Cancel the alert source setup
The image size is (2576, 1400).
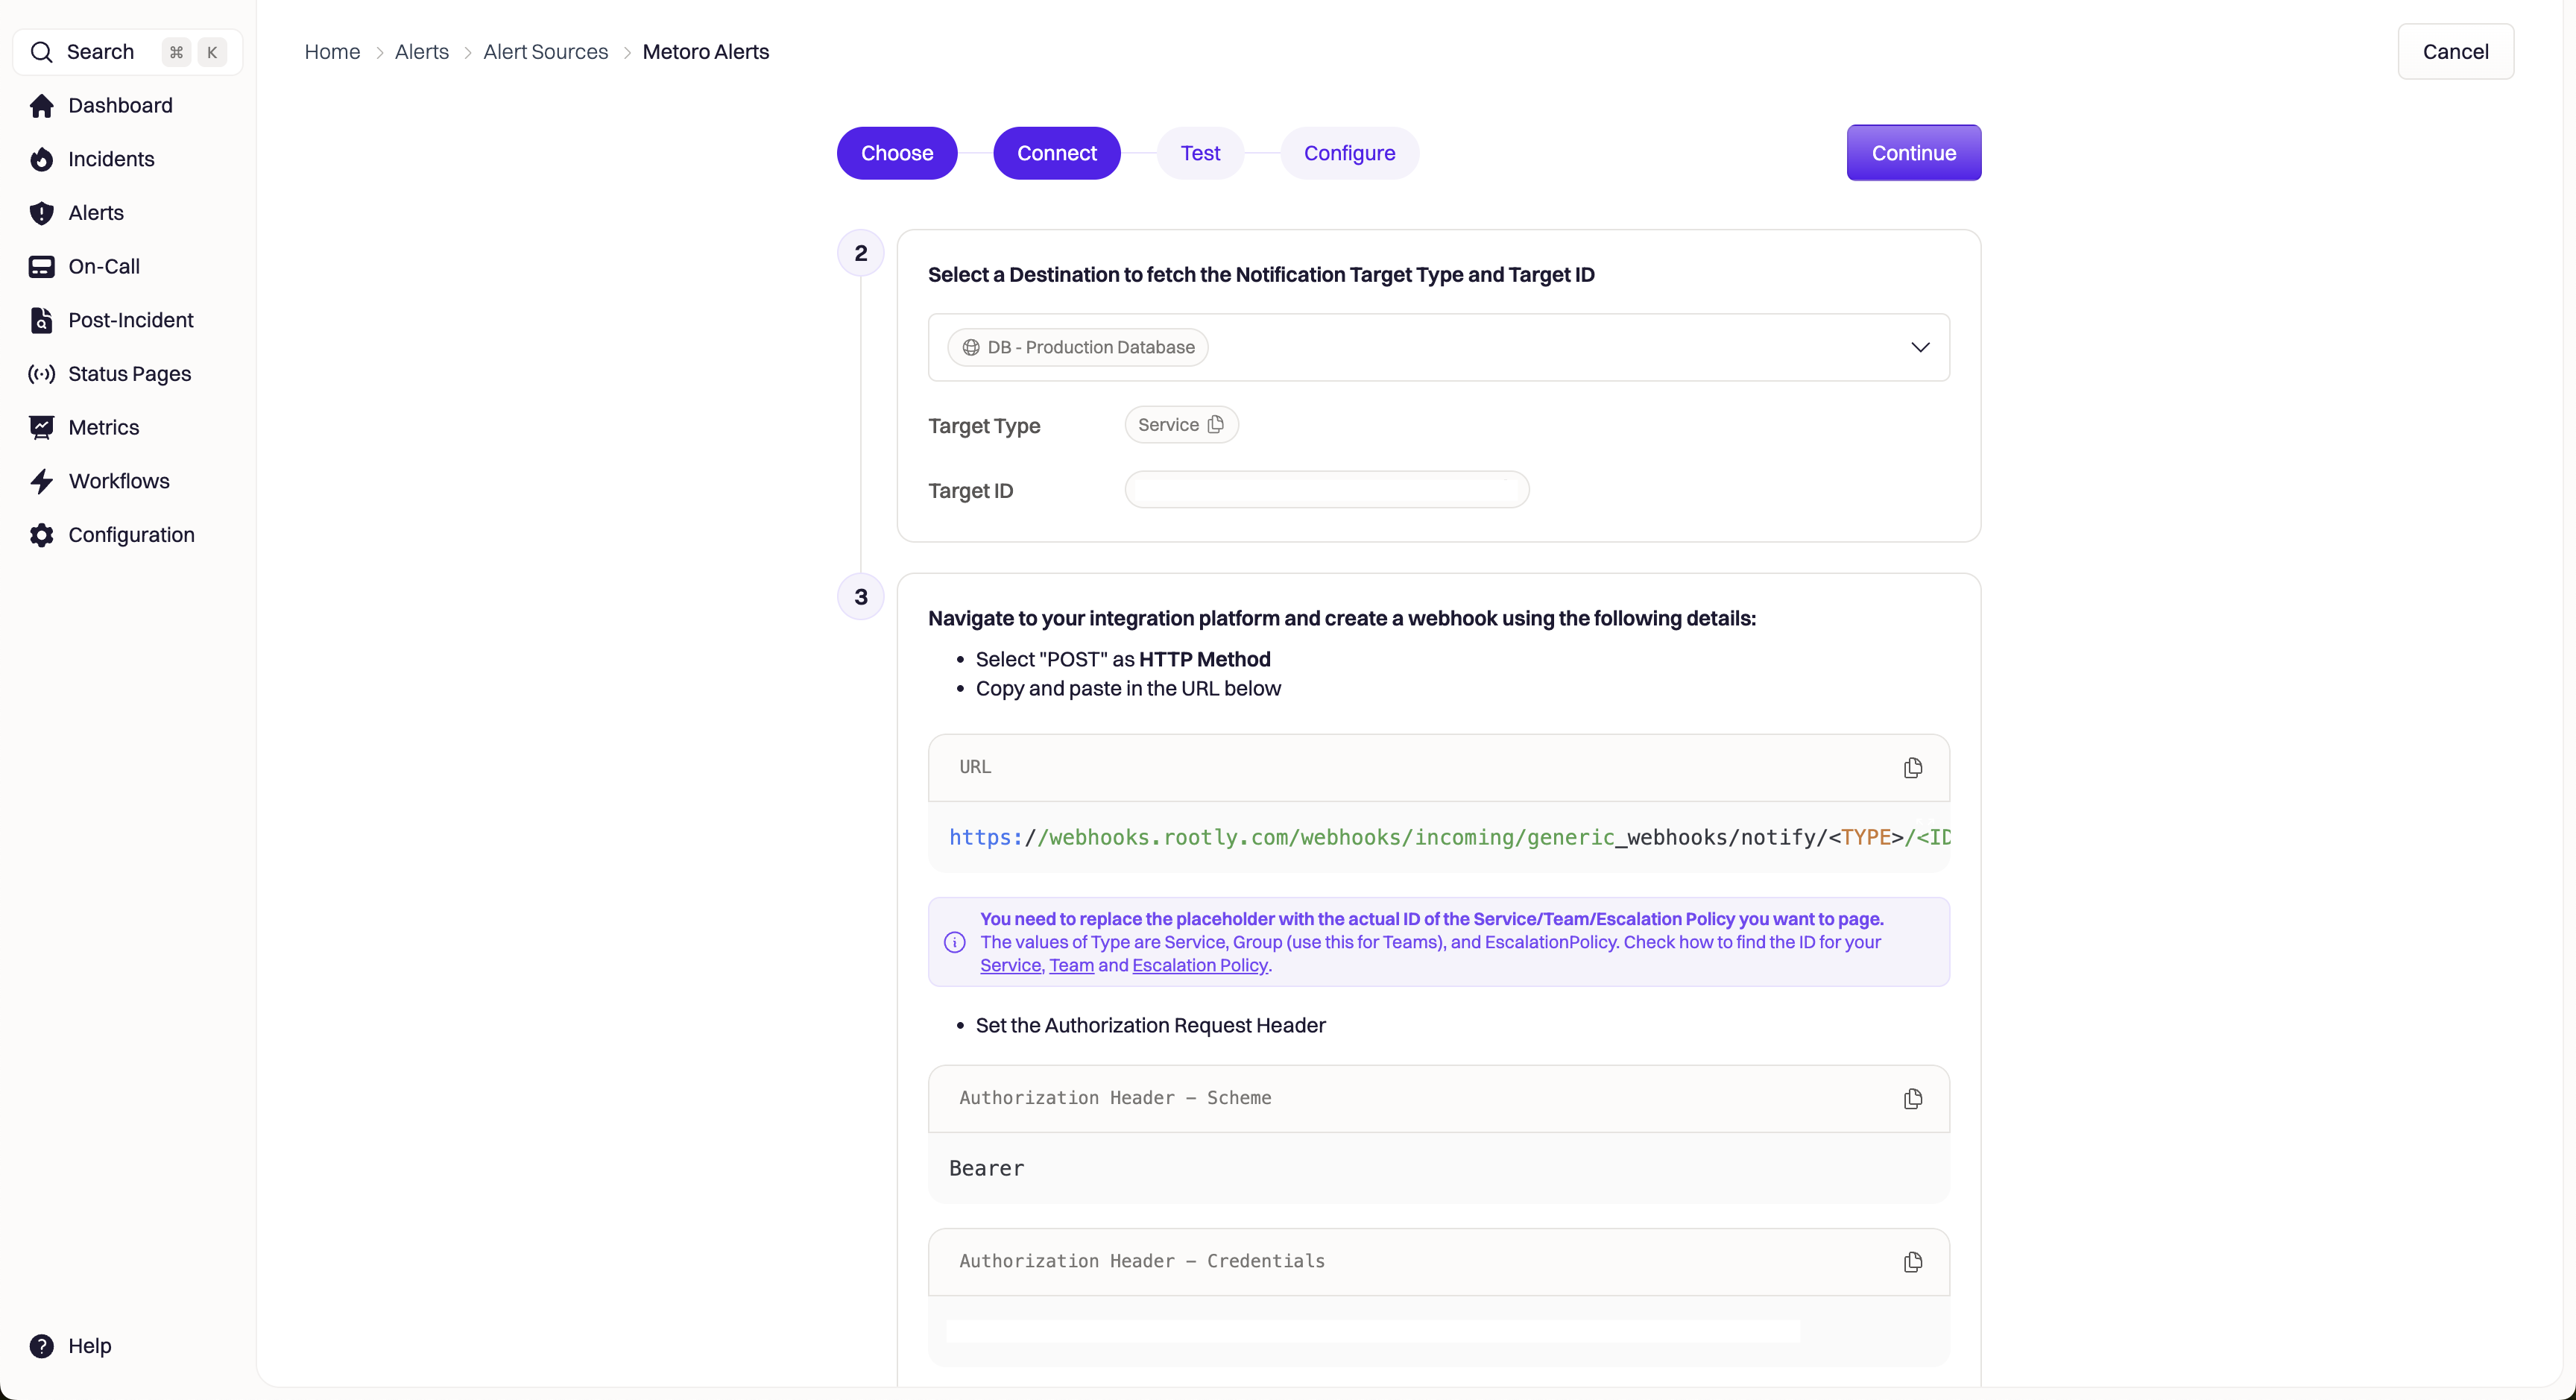2454,52
